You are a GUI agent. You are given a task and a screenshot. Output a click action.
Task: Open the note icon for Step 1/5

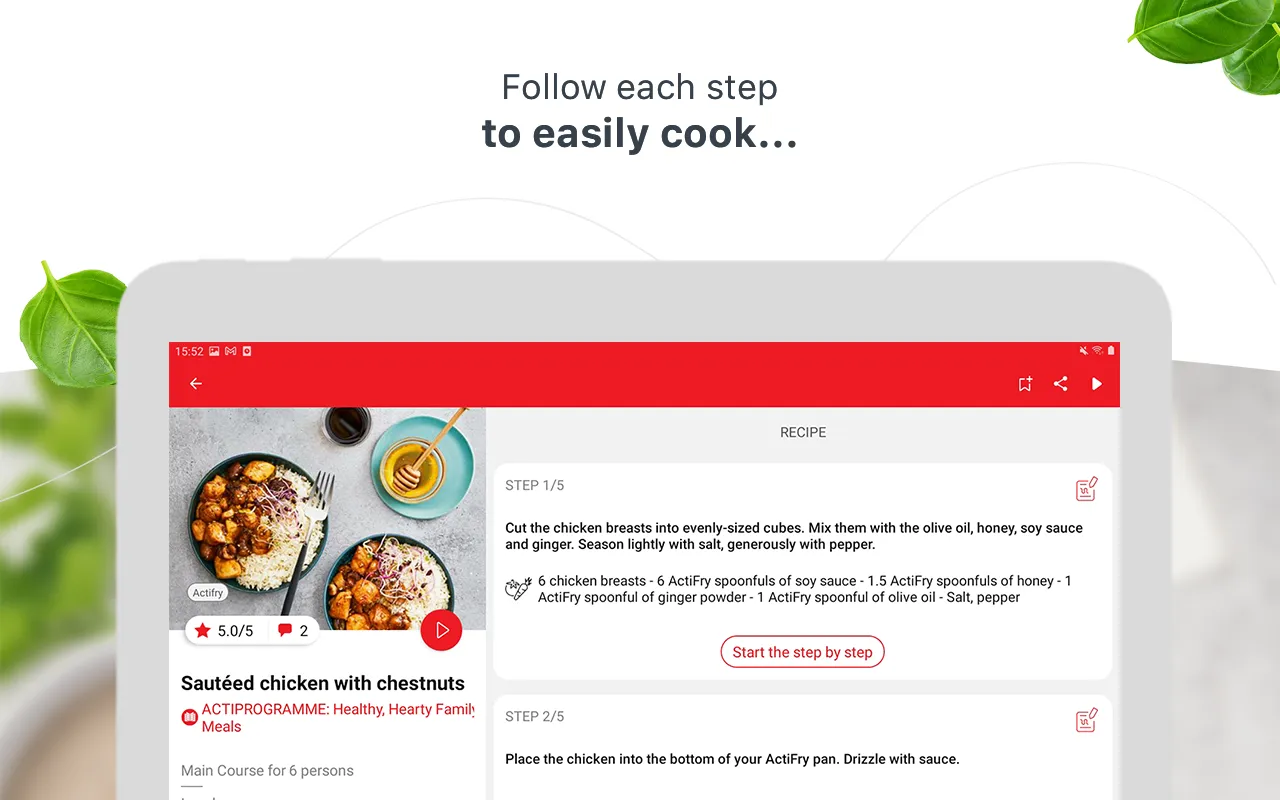click(1087, 489)
